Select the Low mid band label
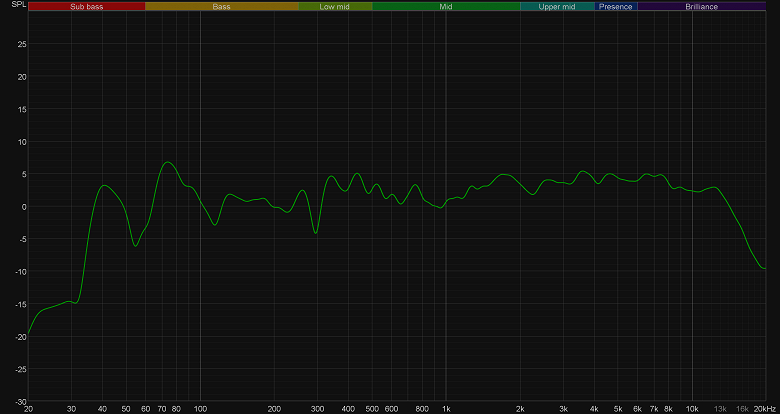 [x=335, y=6]
